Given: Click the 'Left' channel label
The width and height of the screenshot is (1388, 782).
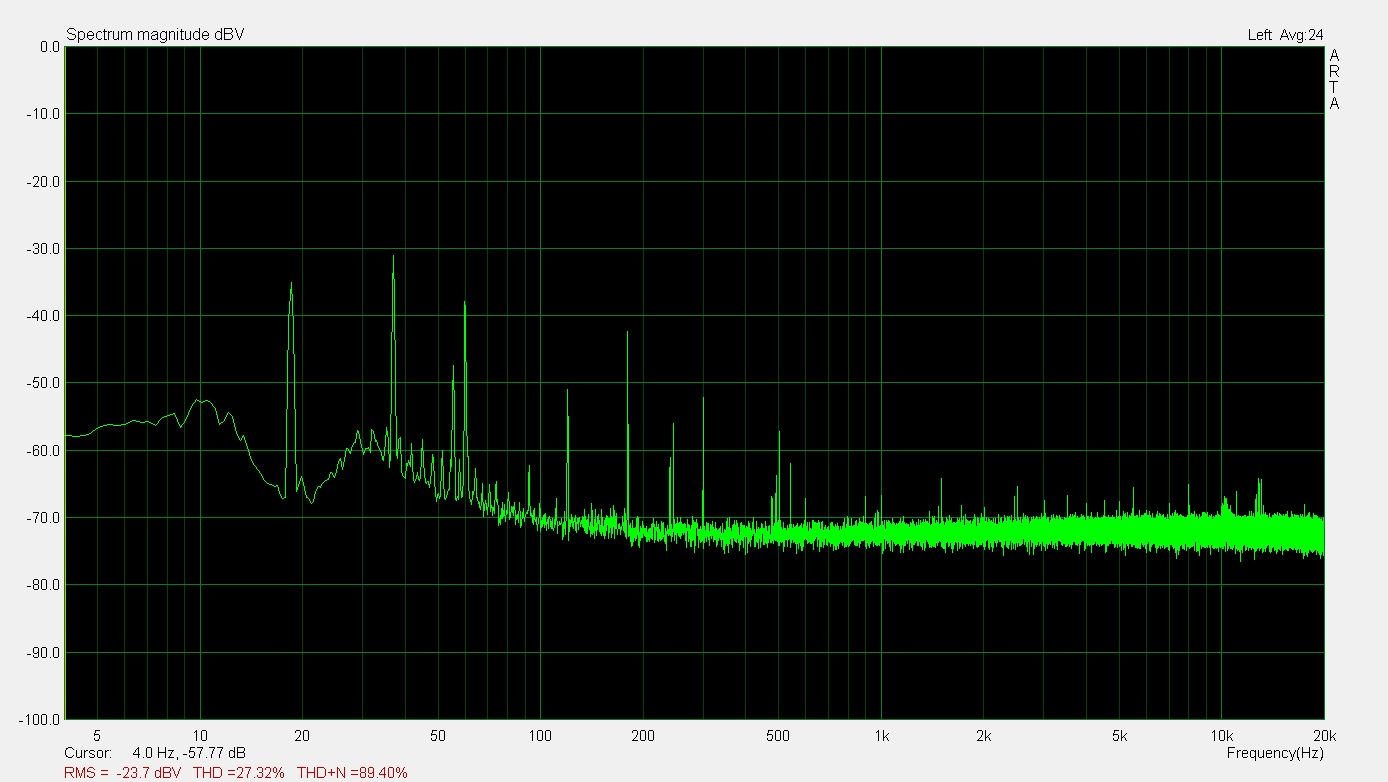Looking at the screenshot, I should coord(1259,35).
